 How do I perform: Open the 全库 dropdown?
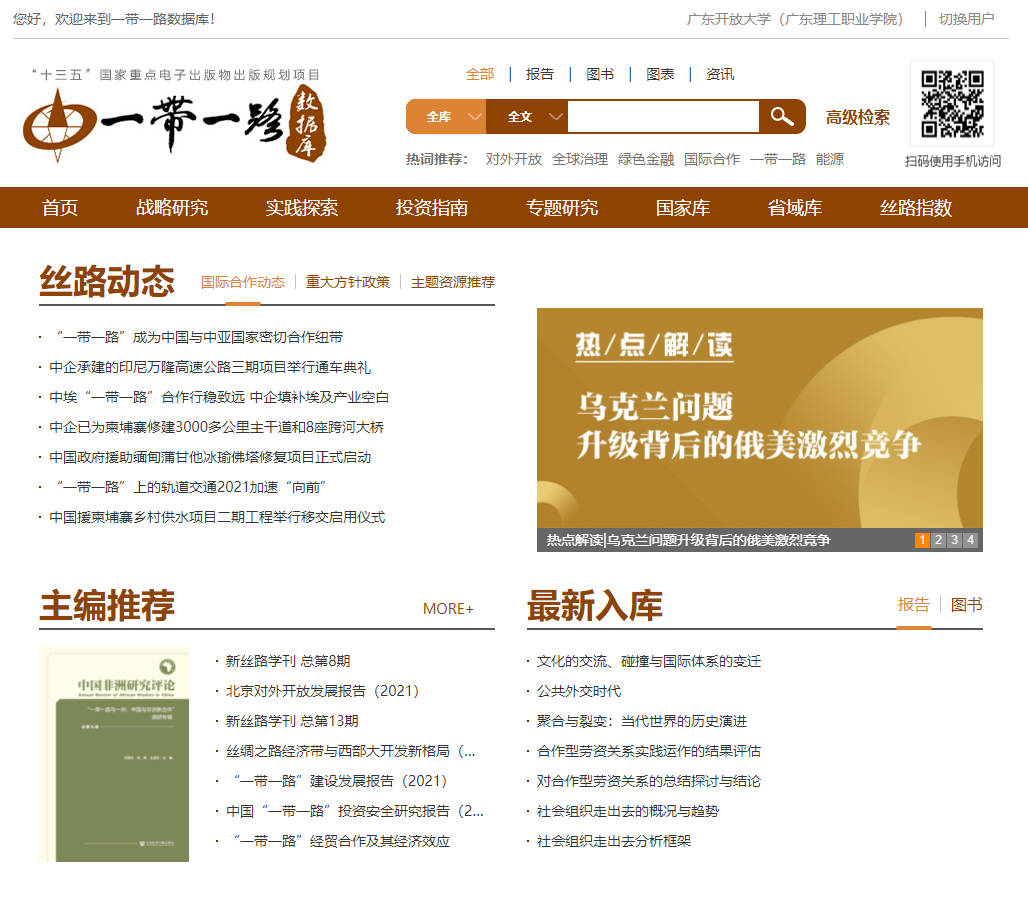(446, 117)
